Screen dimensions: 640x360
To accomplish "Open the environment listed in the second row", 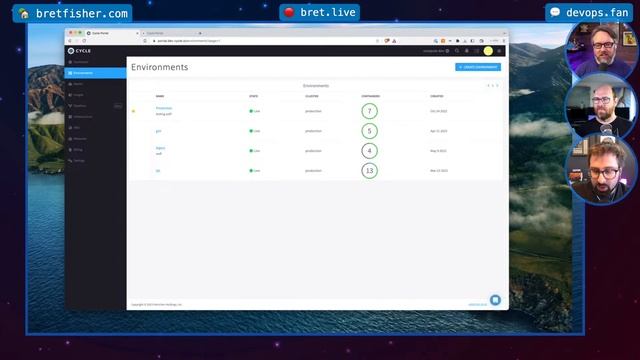I will pos(158,131).
